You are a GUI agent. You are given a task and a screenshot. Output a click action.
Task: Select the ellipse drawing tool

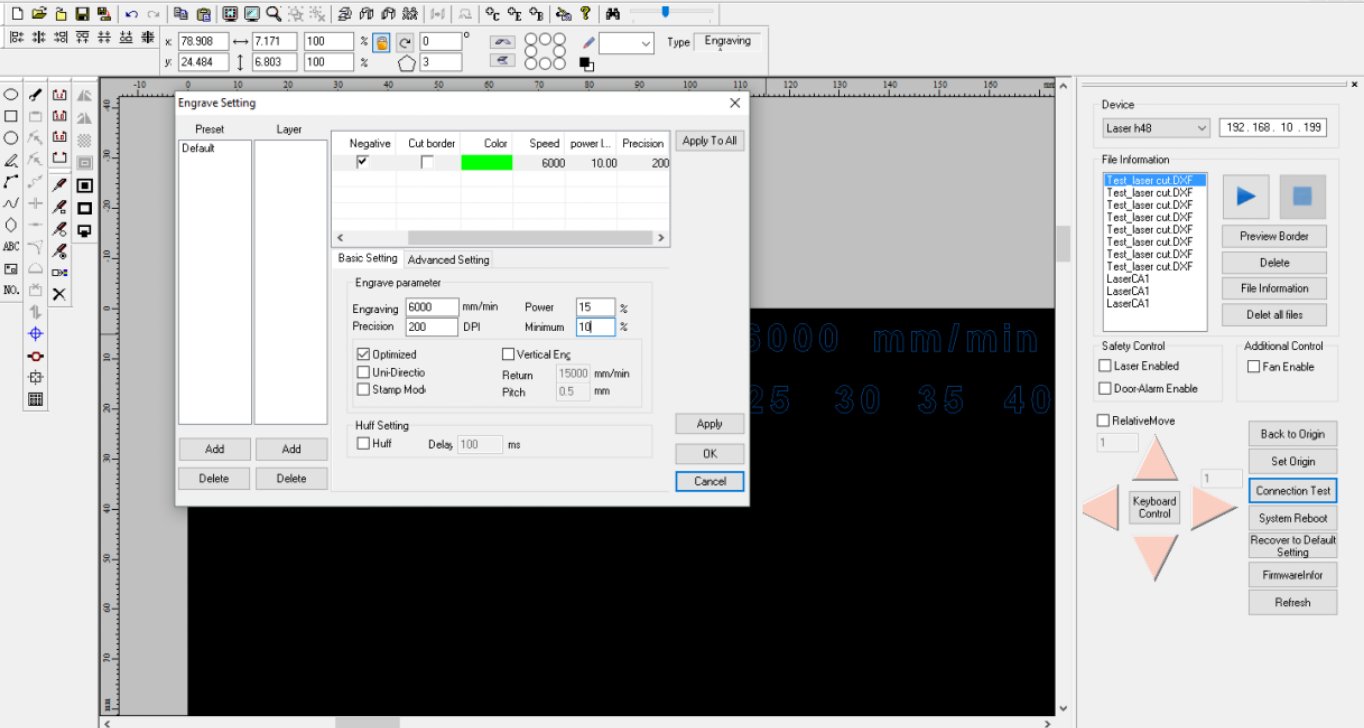(11, 94)
